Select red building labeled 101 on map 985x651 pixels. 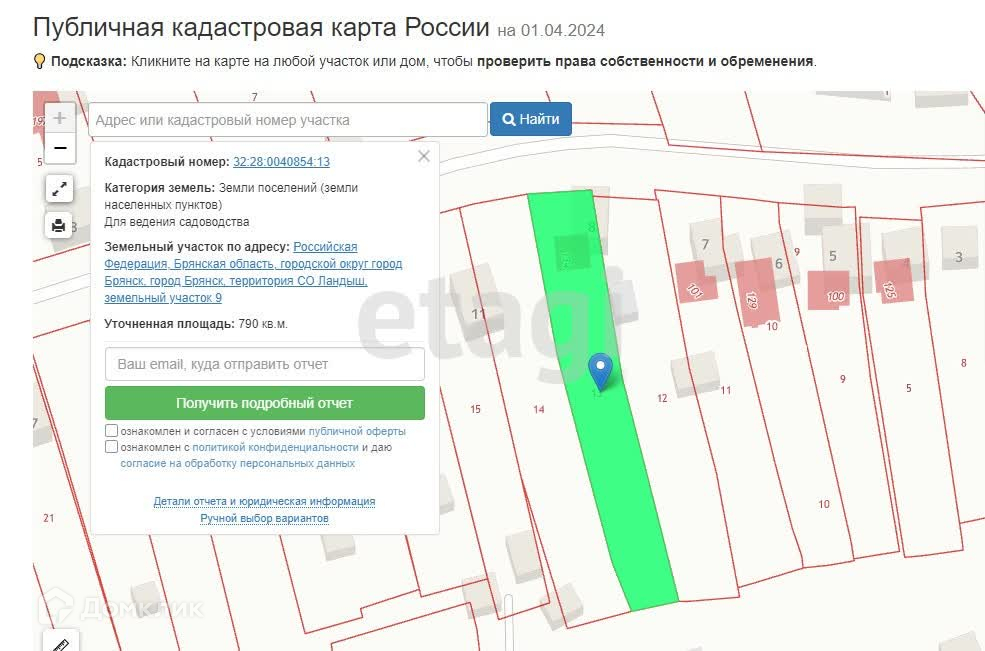(695, 283)
